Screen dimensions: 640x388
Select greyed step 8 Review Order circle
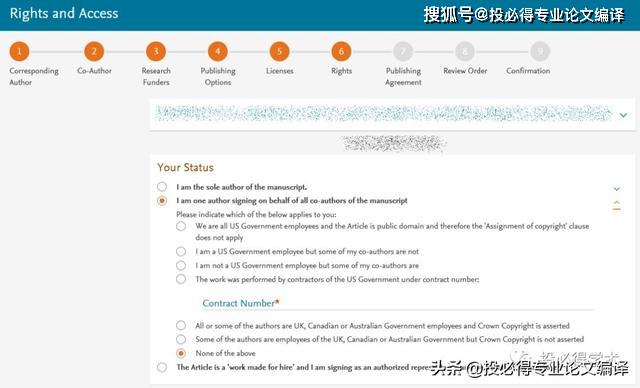tap(465, 51)
